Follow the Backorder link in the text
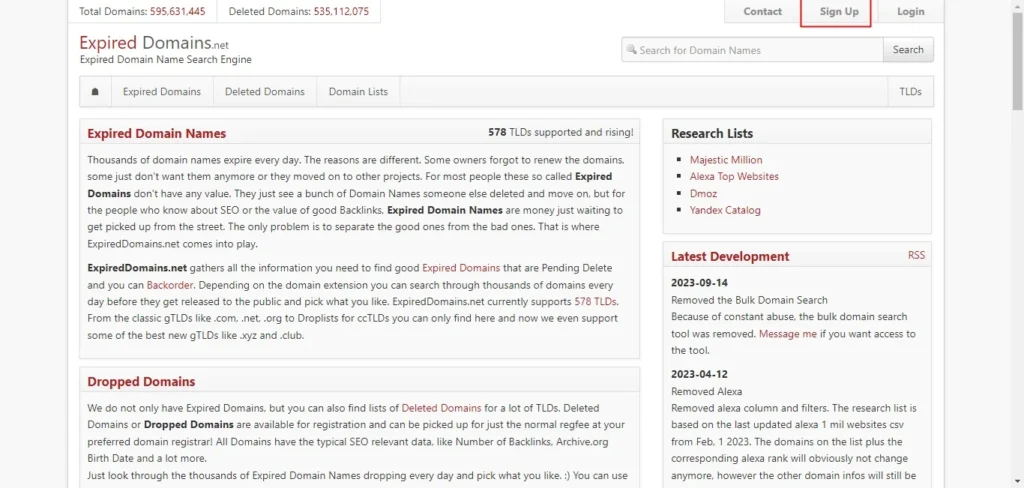1024x488 pixels. click(x=182, y=285)
